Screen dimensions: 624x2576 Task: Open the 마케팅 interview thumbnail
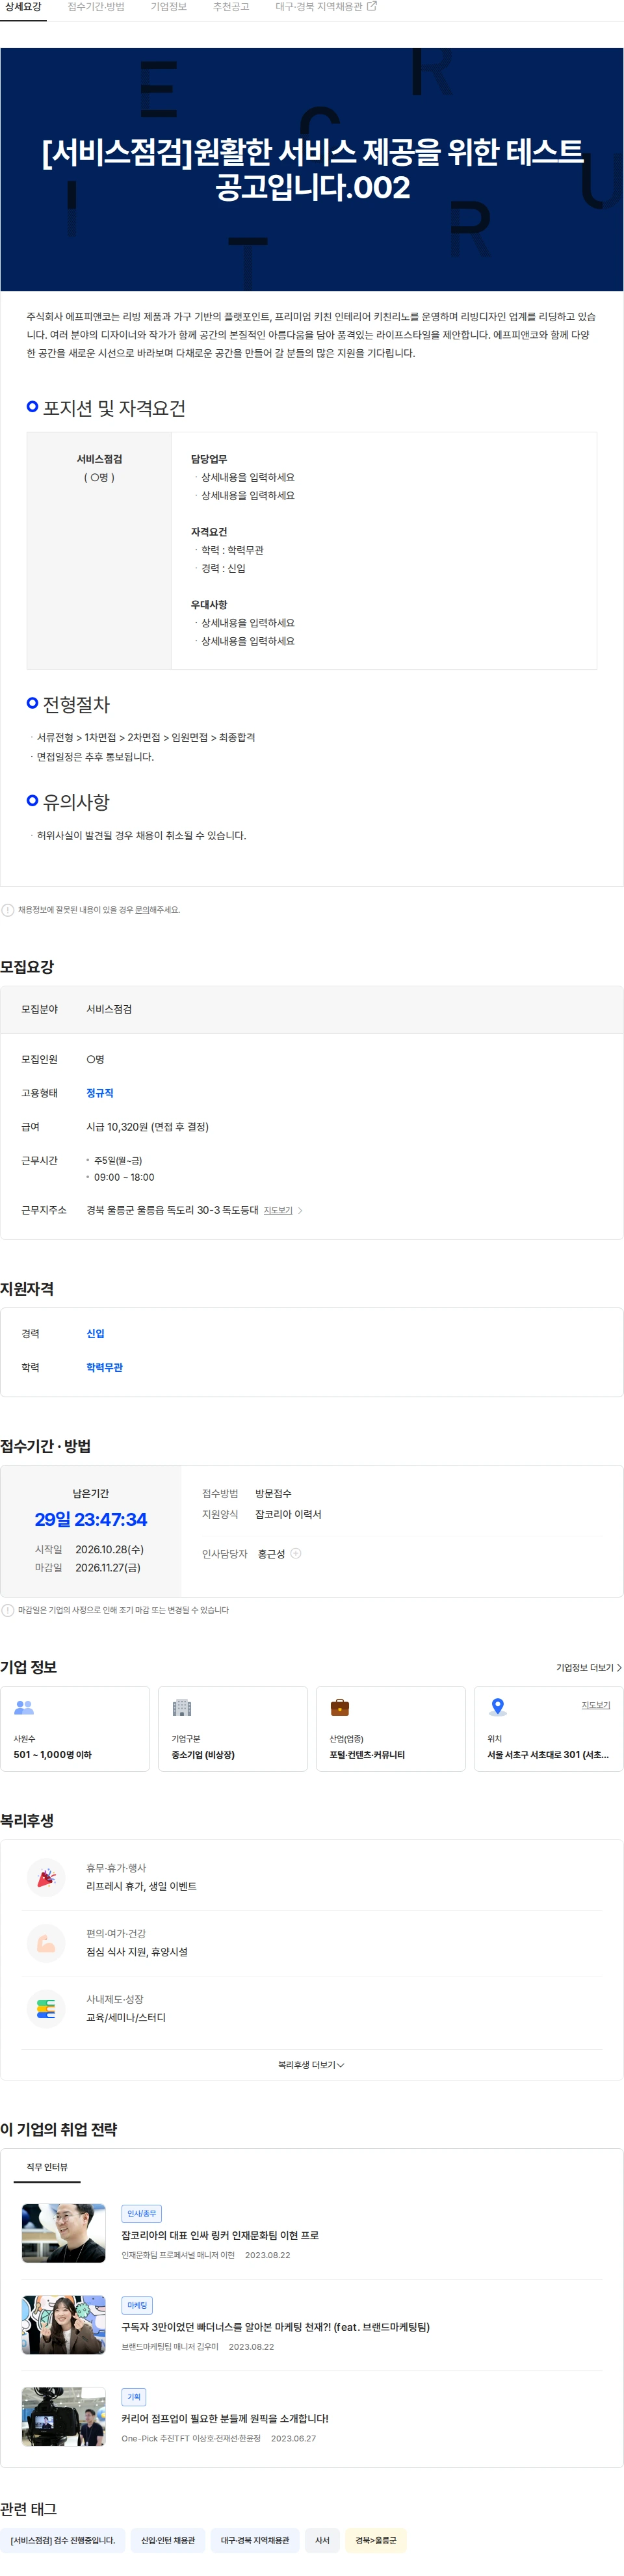(x=63, y=2325)
